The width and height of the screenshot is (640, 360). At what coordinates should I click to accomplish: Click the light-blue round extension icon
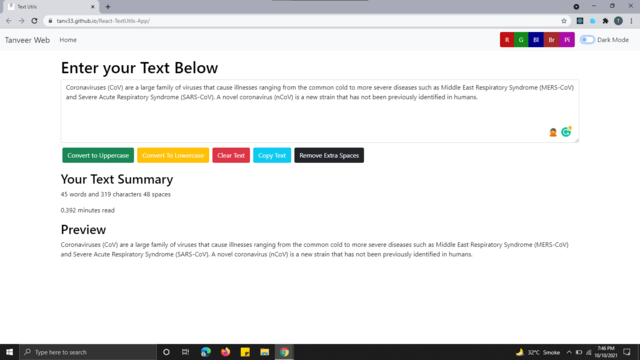pyautogui.click(x=593, y=21)
